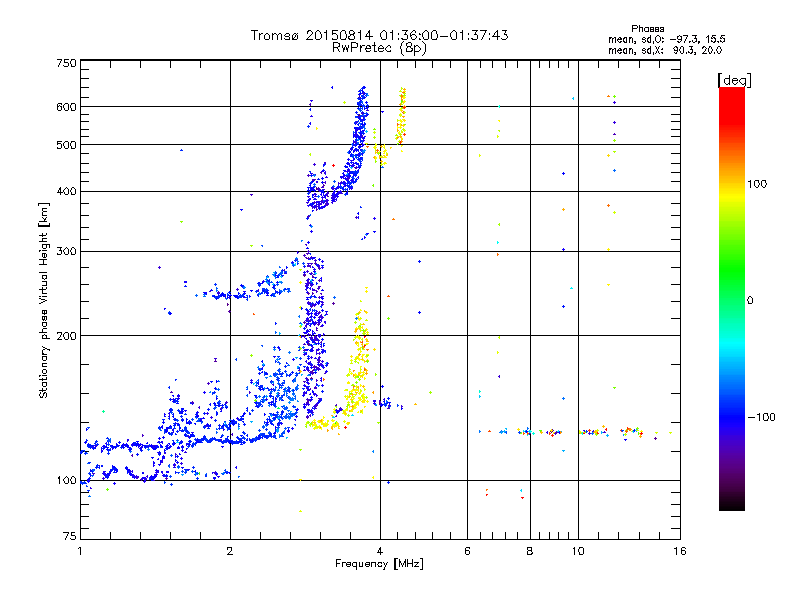Click the colorbar tick label '-100'
The height and width of the screenshot is (600, 800).
tap(761, 417)
